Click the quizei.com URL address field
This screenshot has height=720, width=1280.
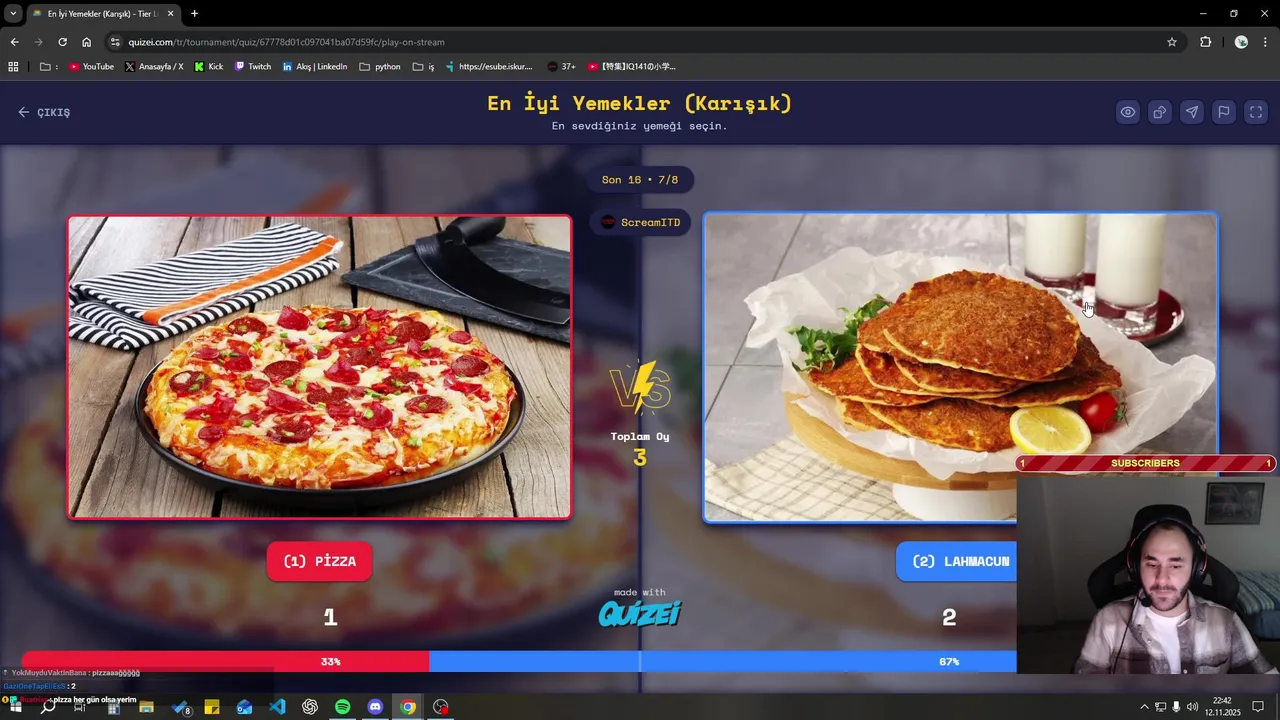tap(640, 42)
